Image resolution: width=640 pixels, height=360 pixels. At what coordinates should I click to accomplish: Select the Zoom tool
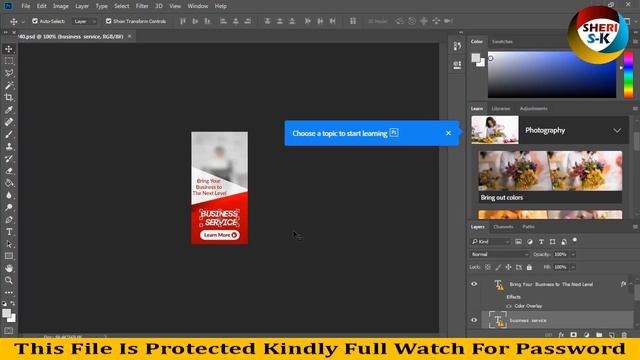pyautogui.click(x=9, y=280)
